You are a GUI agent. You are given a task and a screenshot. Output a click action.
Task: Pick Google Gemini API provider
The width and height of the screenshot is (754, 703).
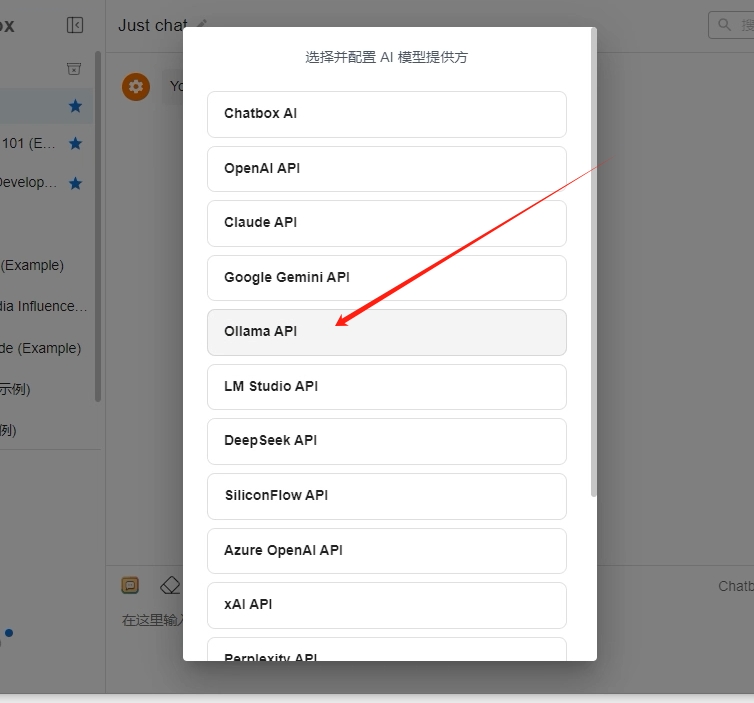(x=387, y=278)
